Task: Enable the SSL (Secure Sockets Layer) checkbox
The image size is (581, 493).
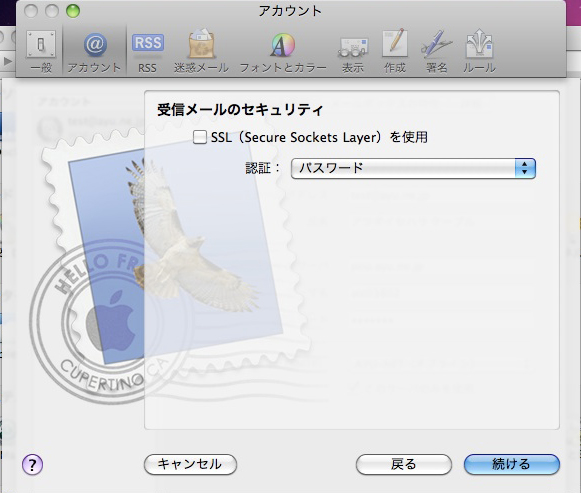Action: (x=200, y=137)
